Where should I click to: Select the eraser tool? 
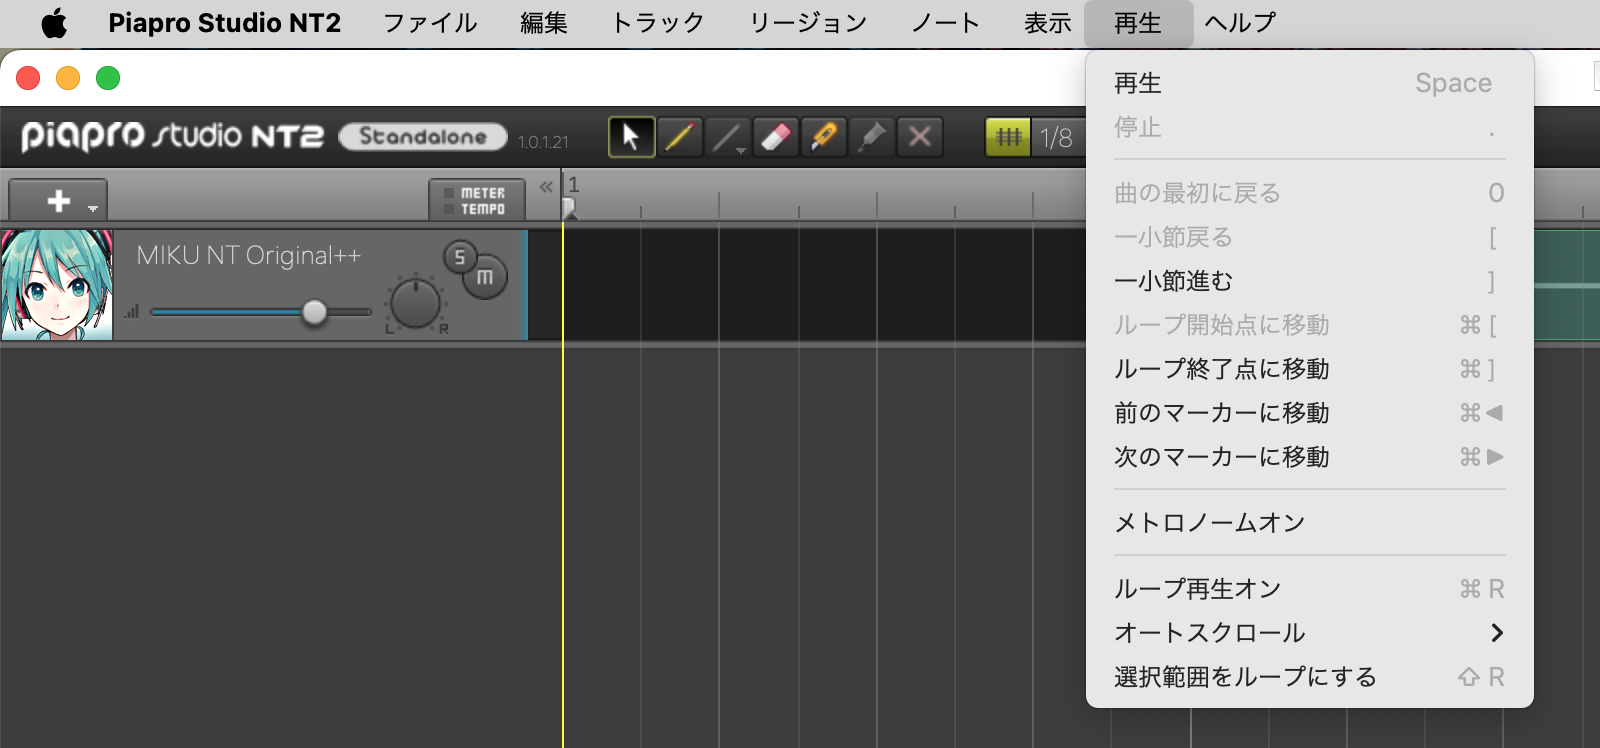775,137
